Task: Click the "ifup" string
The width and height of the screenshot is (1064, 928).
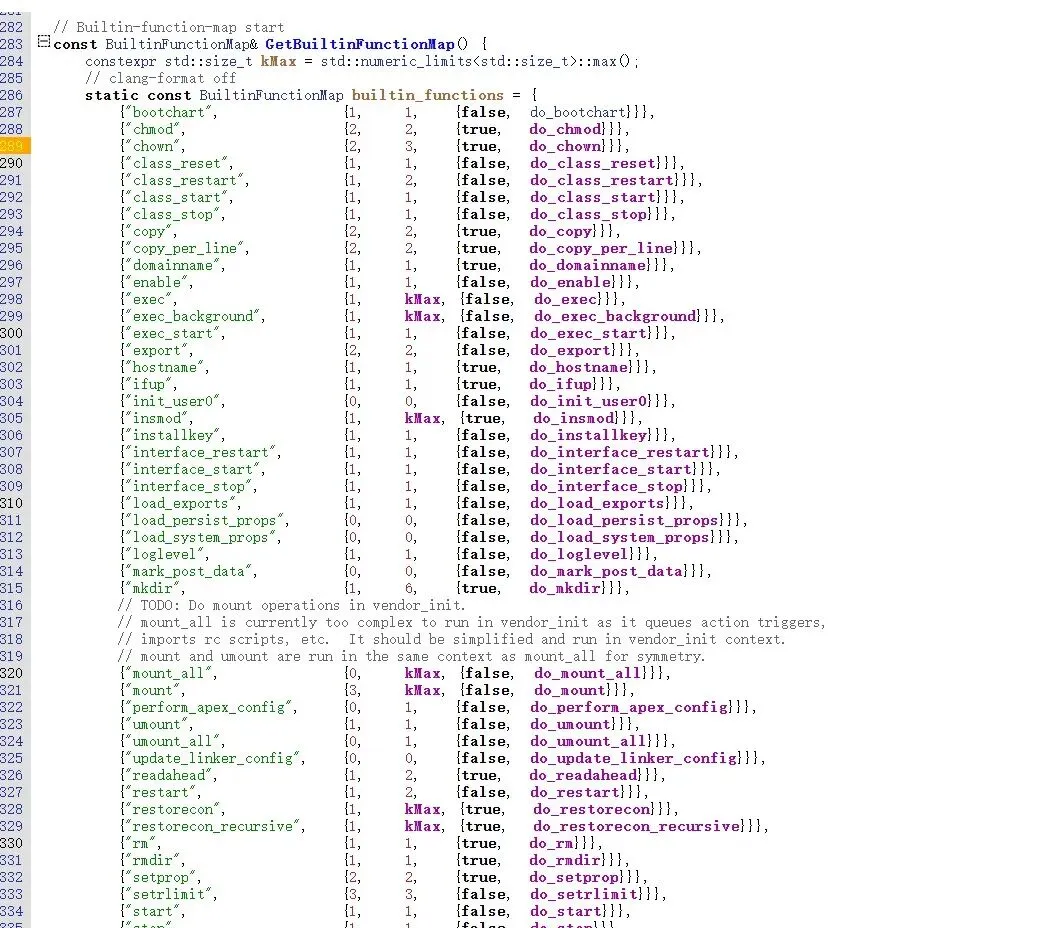Action: [149, 384]
